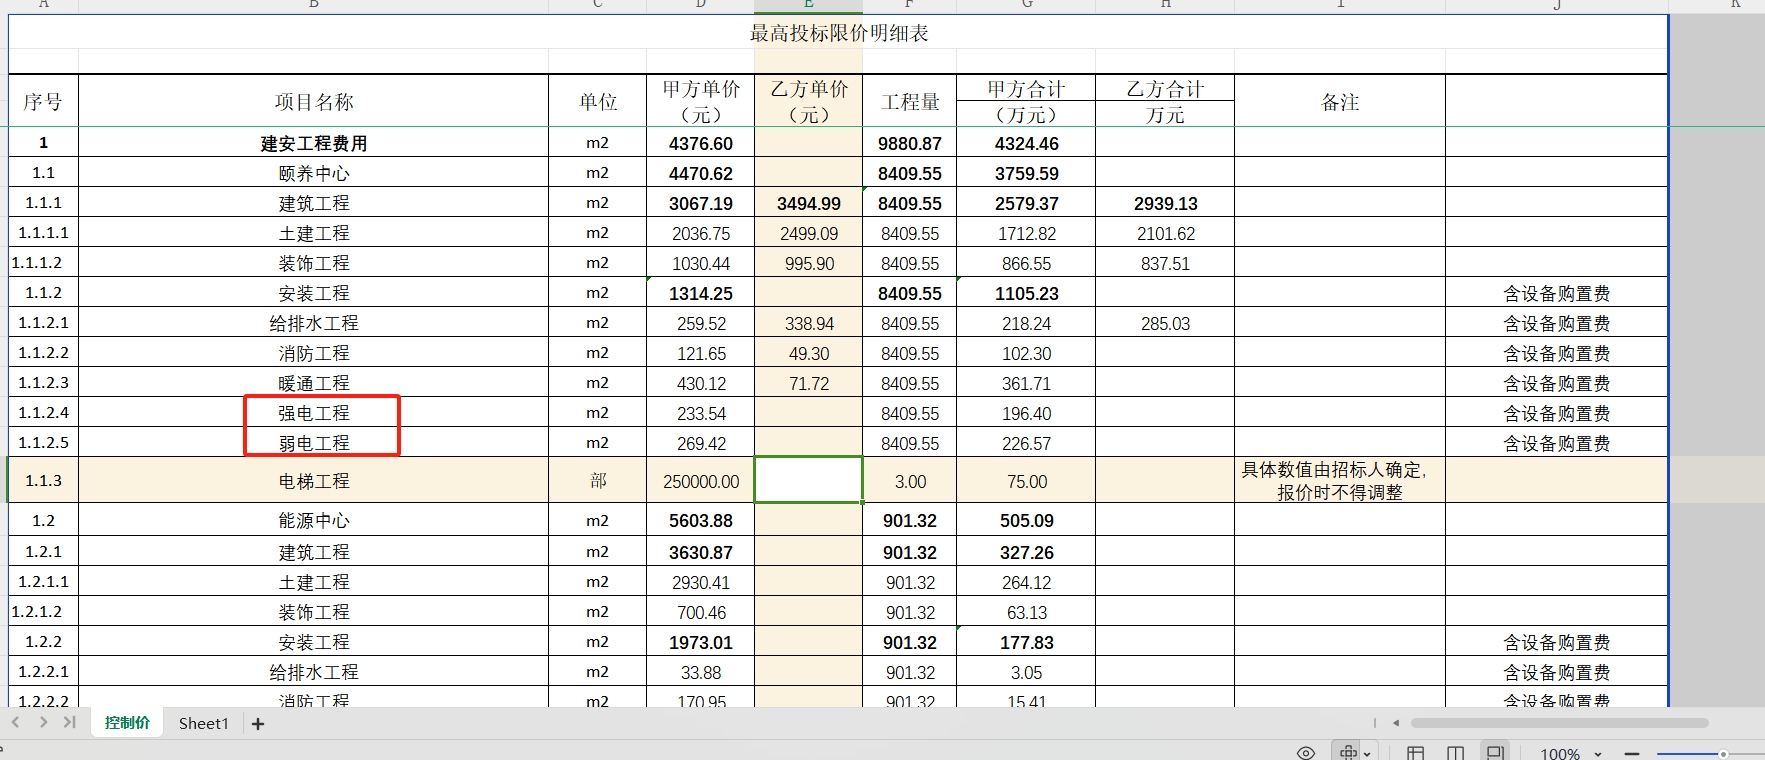The width and height of the screenshot is (1765, 760).
Task: Select cell 9880.87
Action: tap(909, 143)
